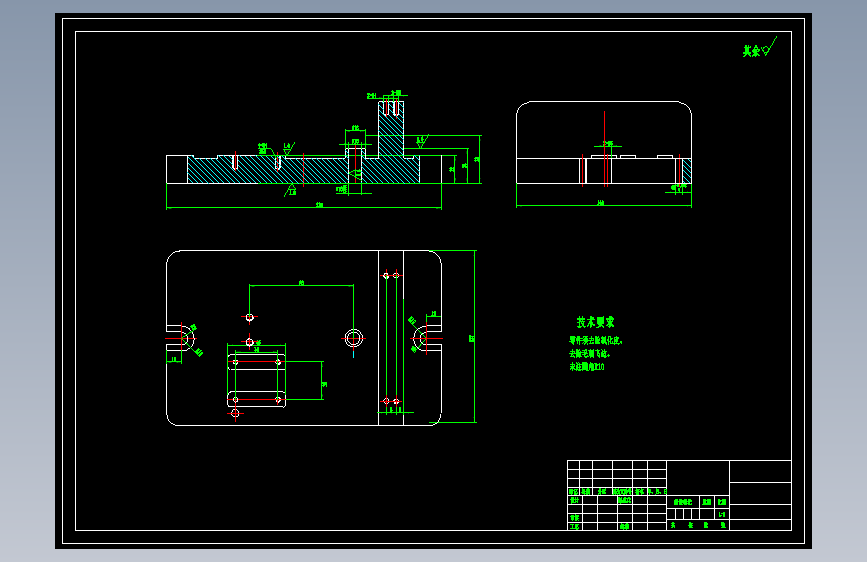Image resolution: width=867 pixels, height=562 pixels.
Task: Click the rounded-corner outline of the right side view
Action: 604,142
